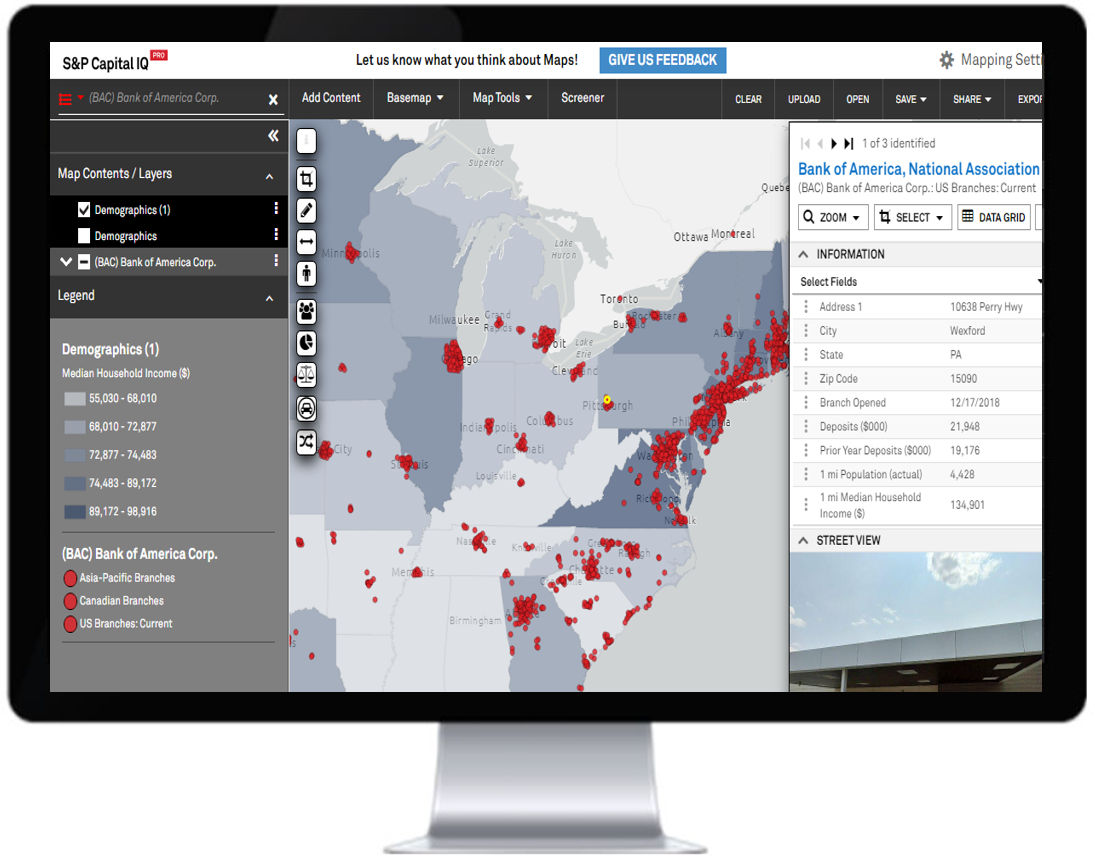Open the car drive-time tool

[307, 409]
